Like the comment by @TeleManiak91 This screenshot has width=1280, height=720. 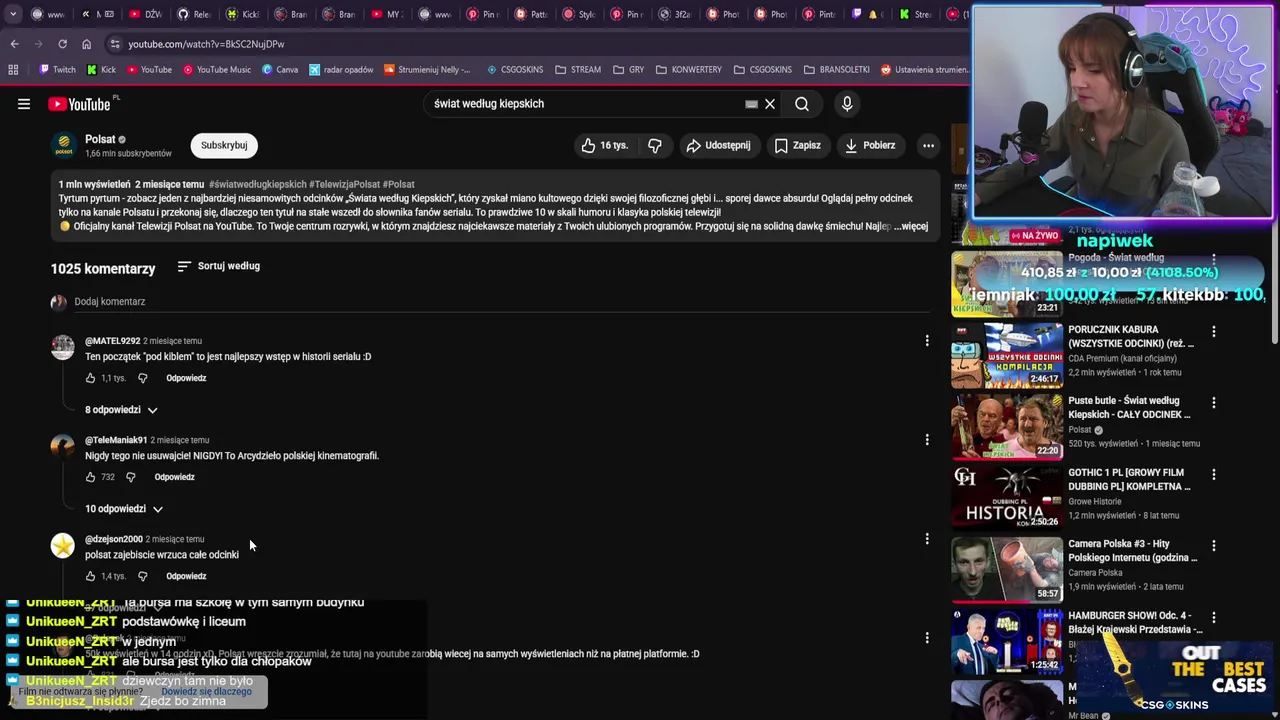click(x=90, y=477)
